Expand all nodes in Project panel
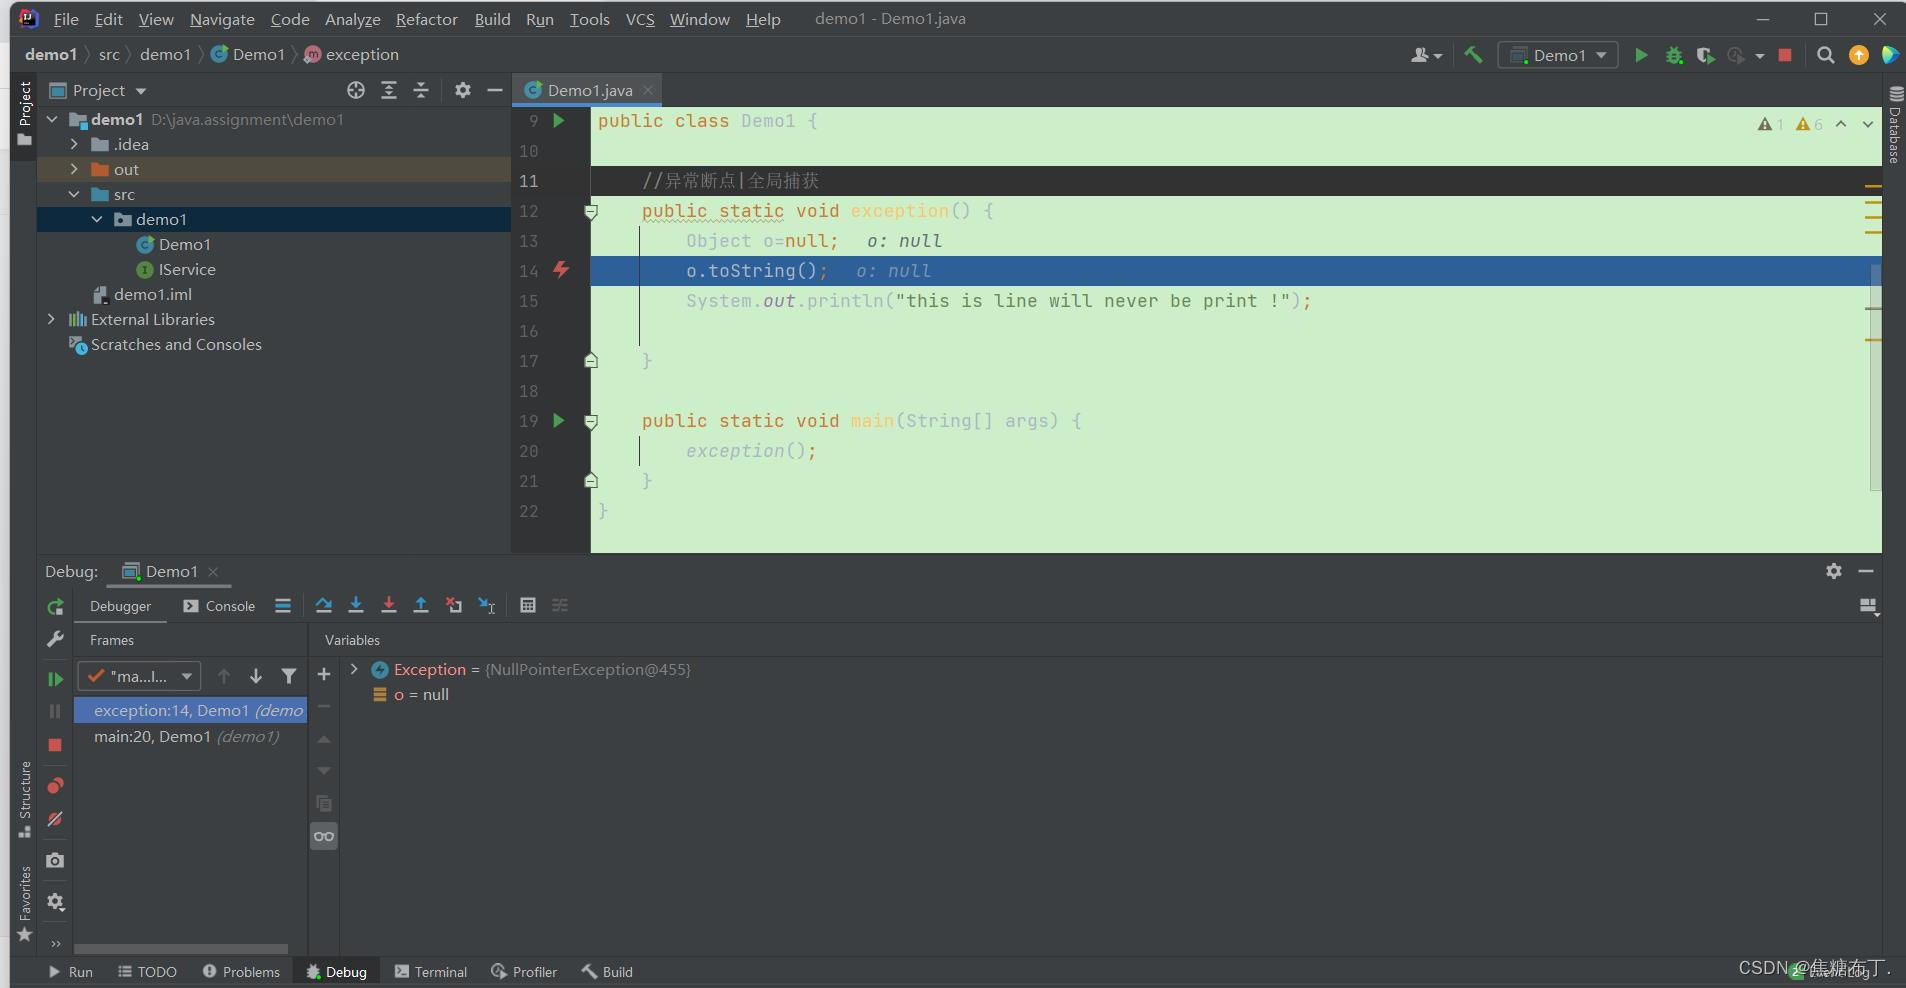 pyautogui.click(x=389, y=90)
